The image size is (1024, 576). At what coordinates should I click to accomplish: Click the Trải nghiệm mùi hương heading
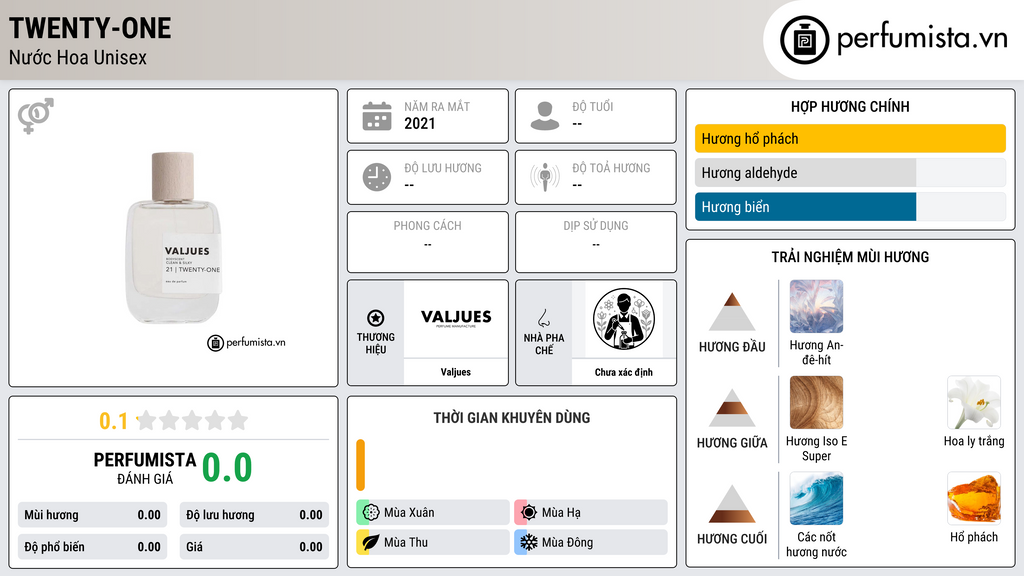pyautogui.click(x=850, y=257)
